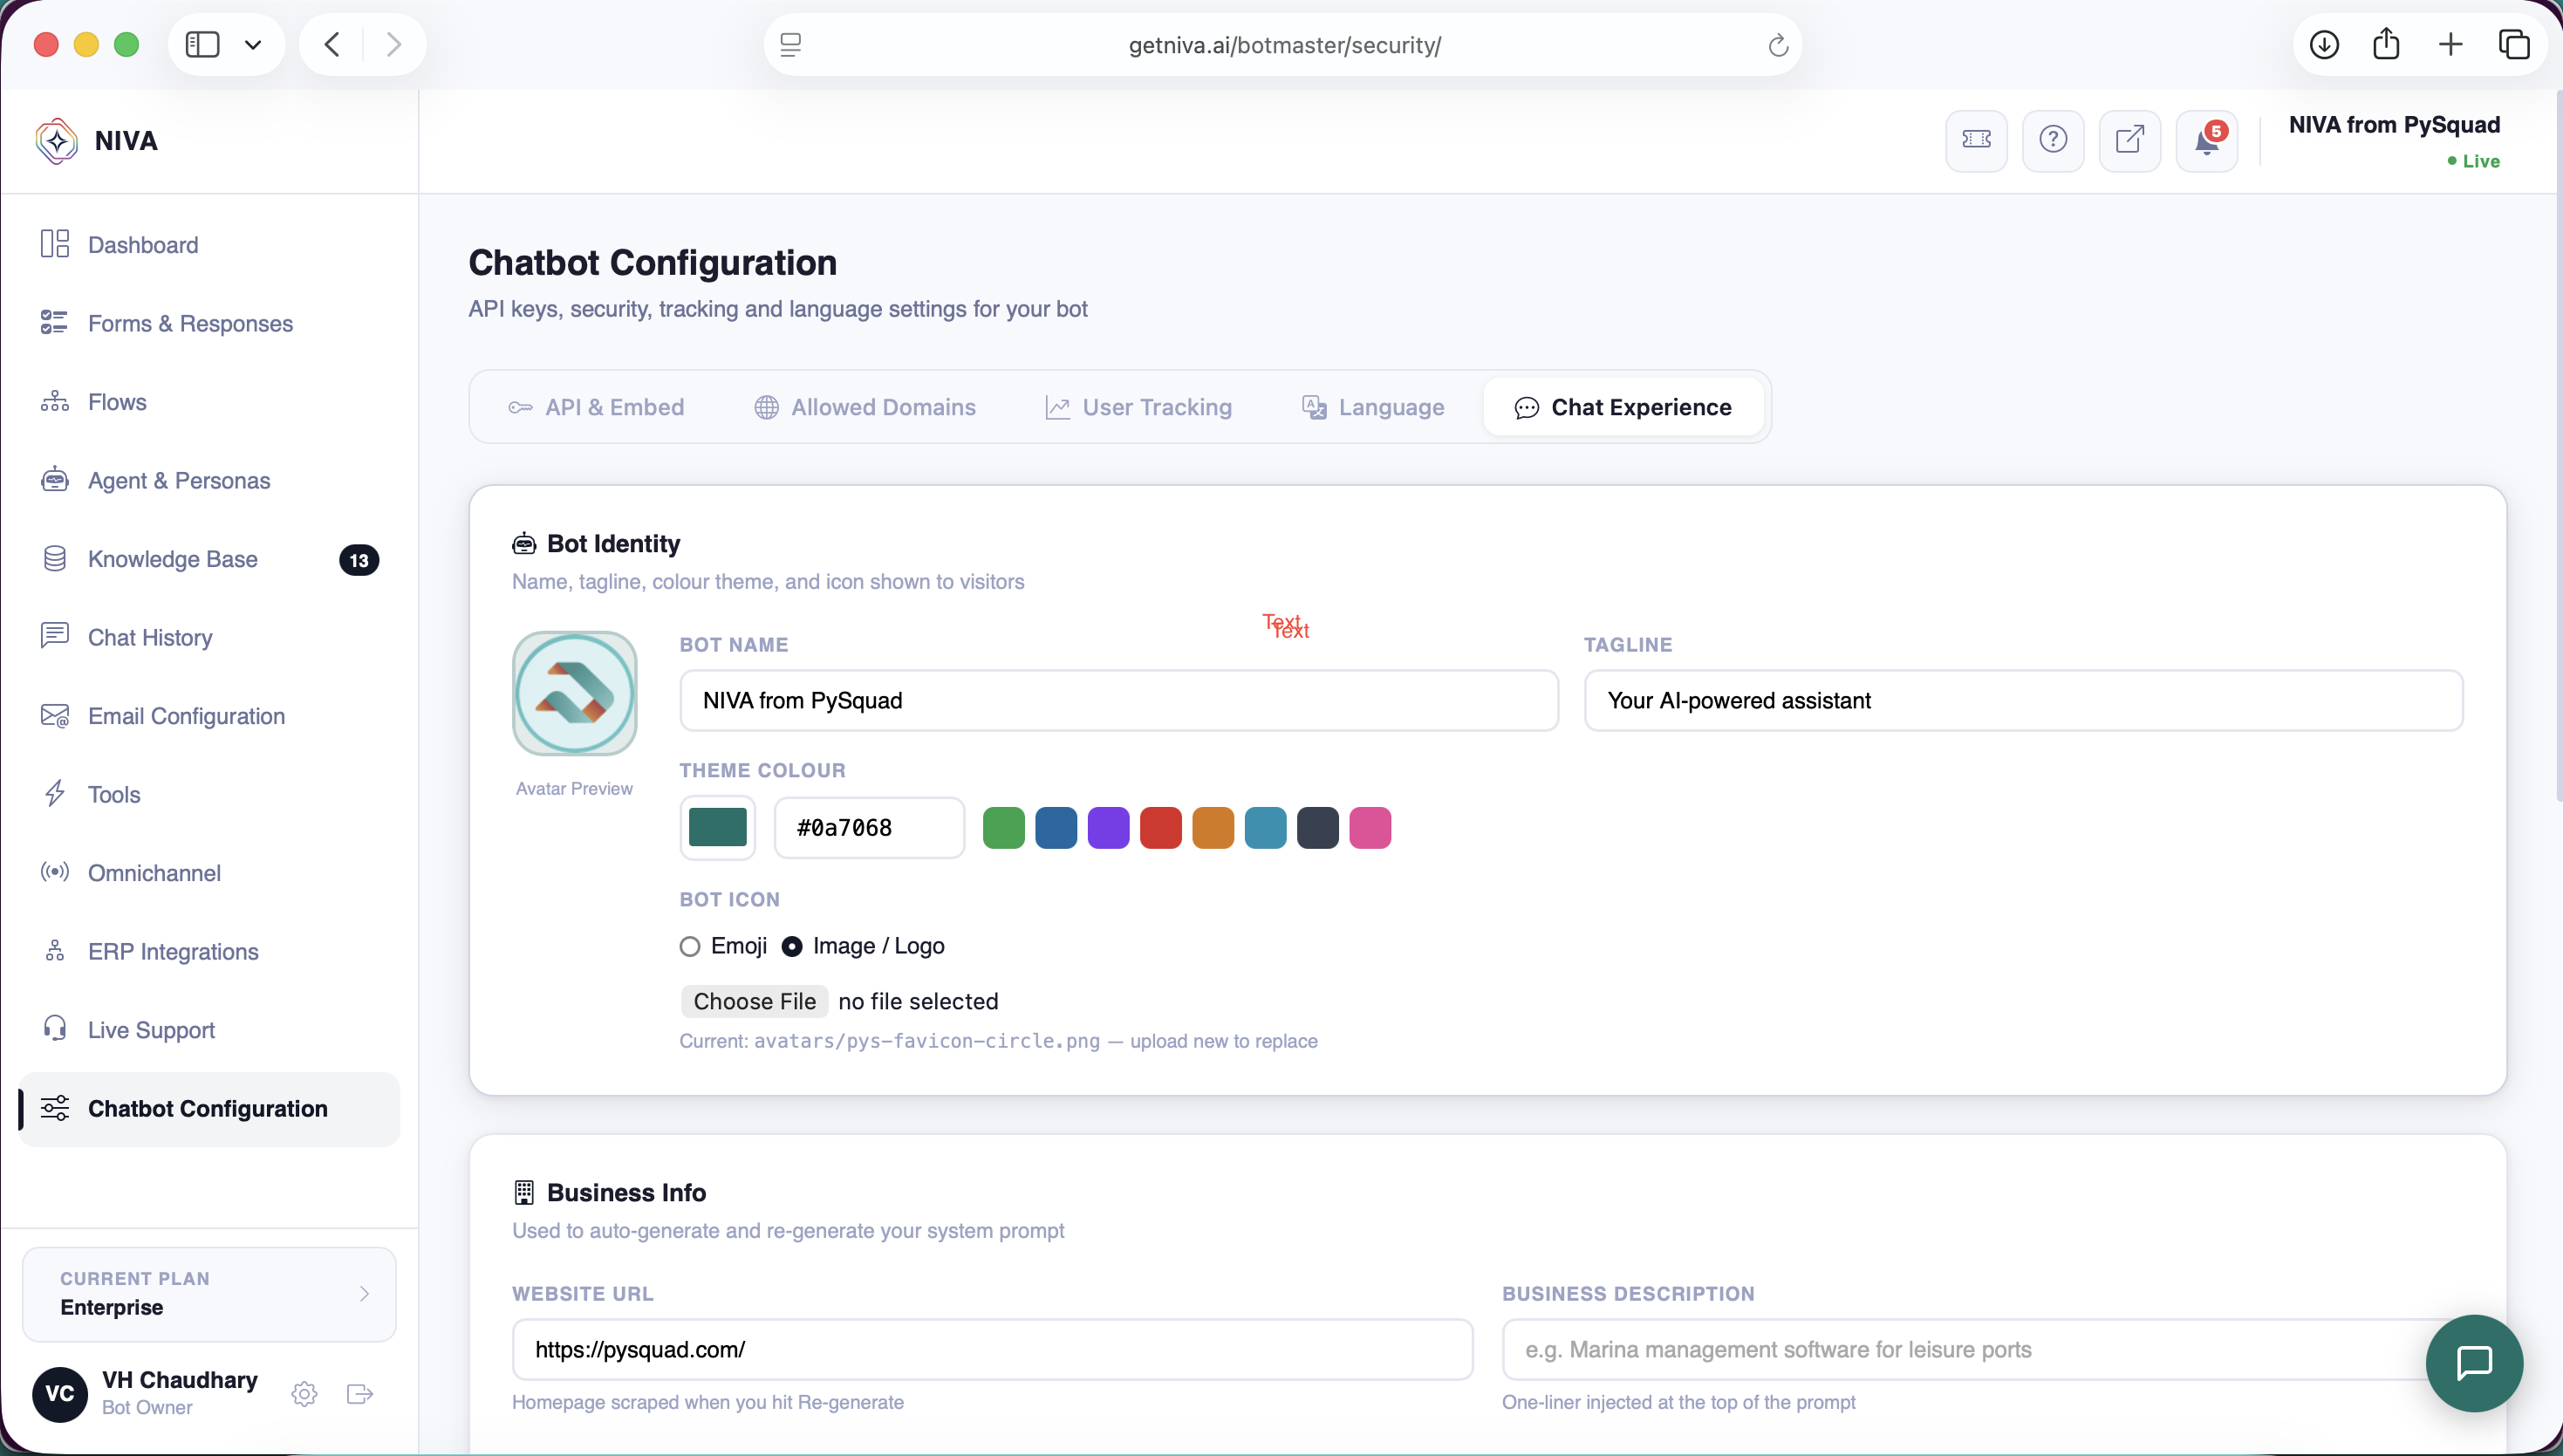Image resolution: width=2563 pixels, height=1456 pixels.
Task: Select the Image / Logo radio option
Action: click(791, 946)
